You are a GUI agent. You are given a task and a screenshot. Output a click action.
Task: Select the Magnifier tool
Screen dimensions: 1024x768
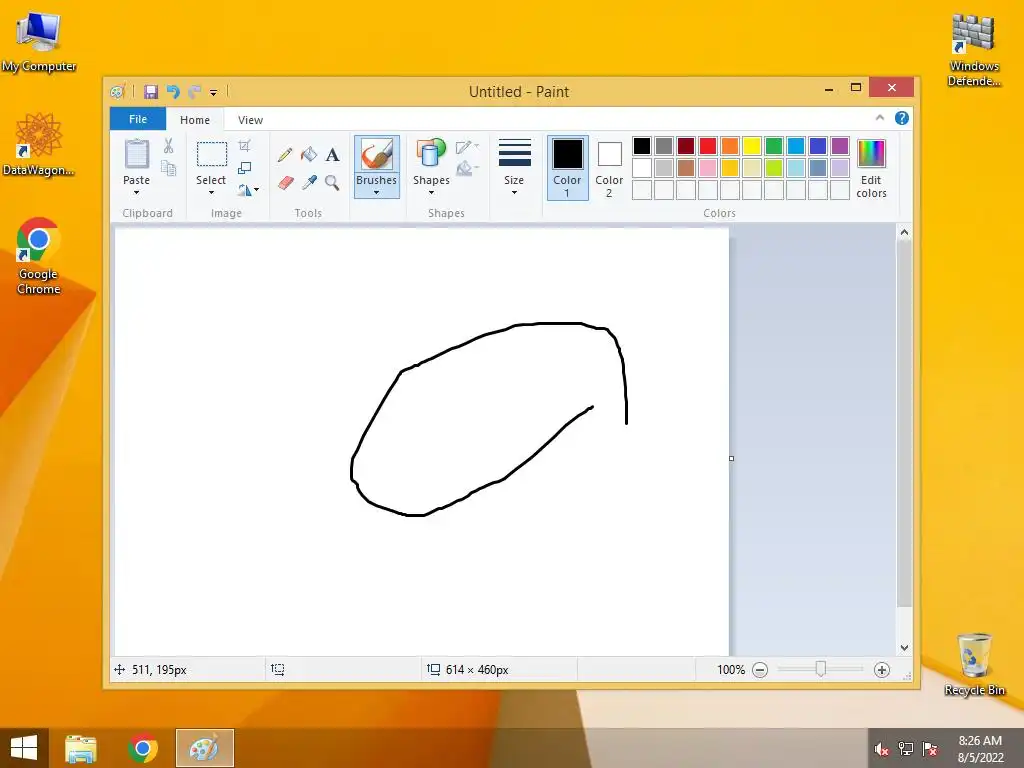click(x=332, y=182)
